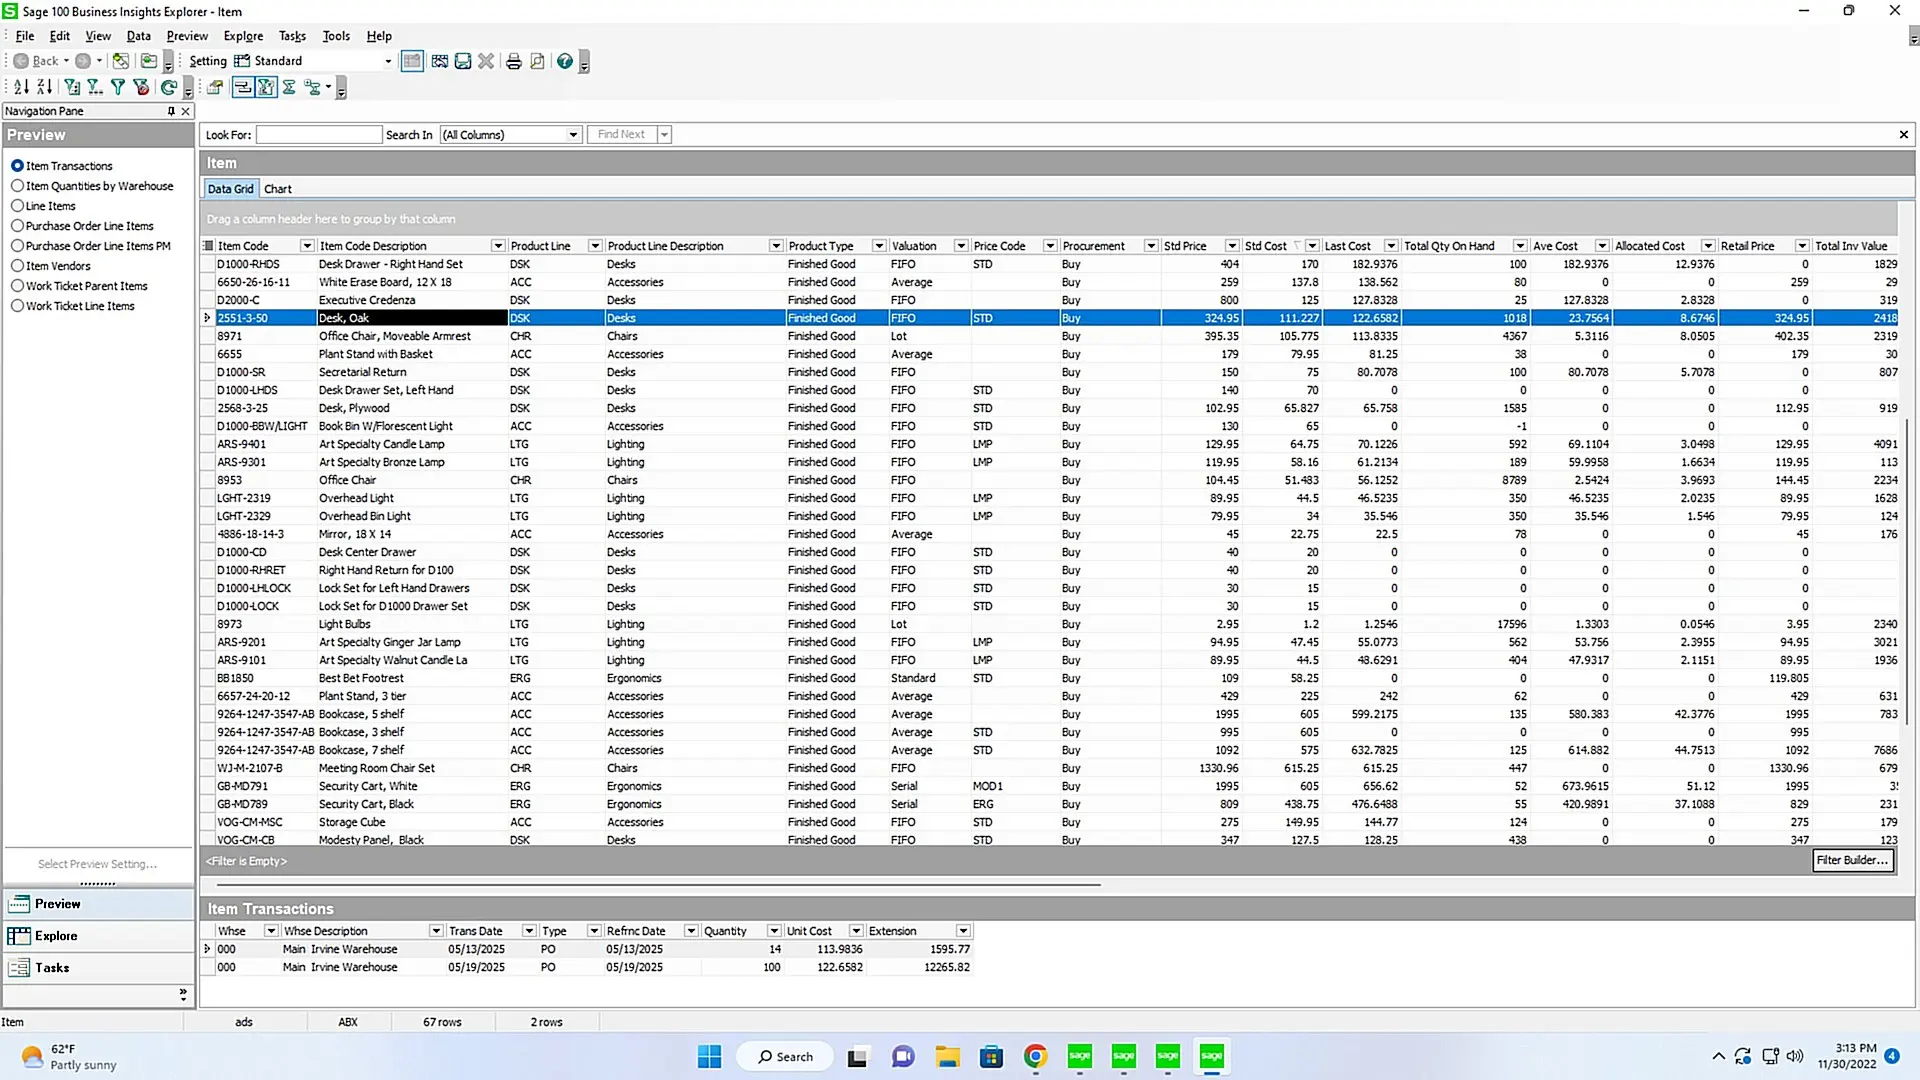Select Purchase Order Line Items PM option
The image size is (1920, 1080).
coord(17,246)
